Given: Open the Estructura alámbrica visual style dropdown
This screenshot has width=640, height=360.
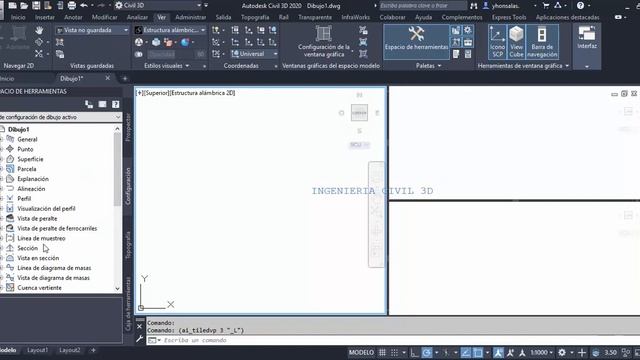Looking at the screenshot, I should (x=170, y=30).
